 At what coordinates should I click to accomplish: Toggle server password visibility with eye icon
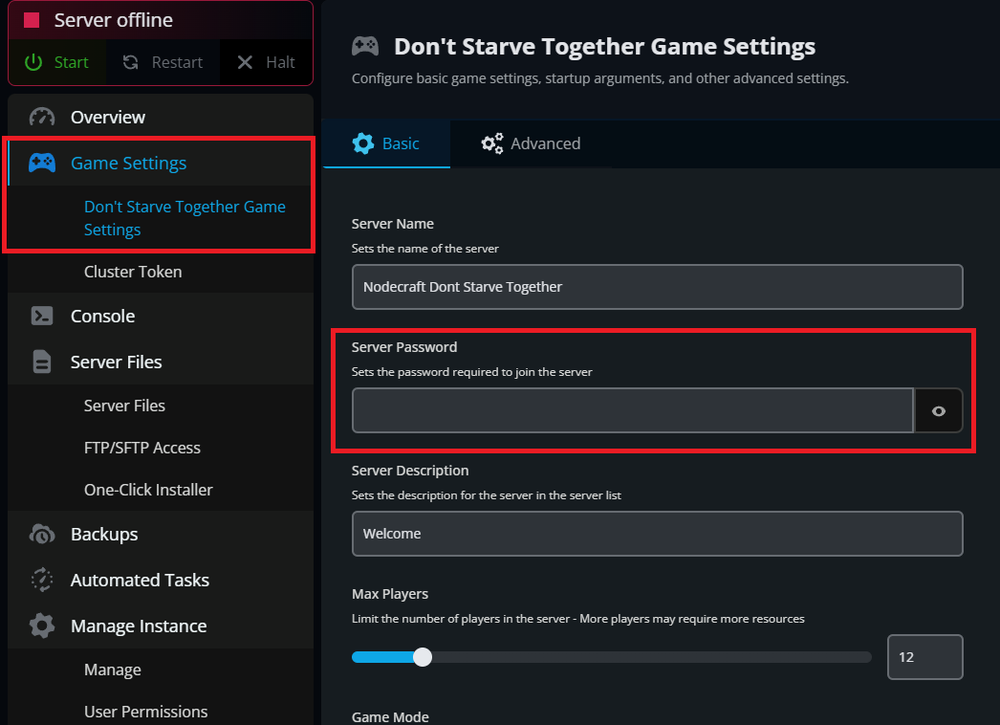coord(938,411)
